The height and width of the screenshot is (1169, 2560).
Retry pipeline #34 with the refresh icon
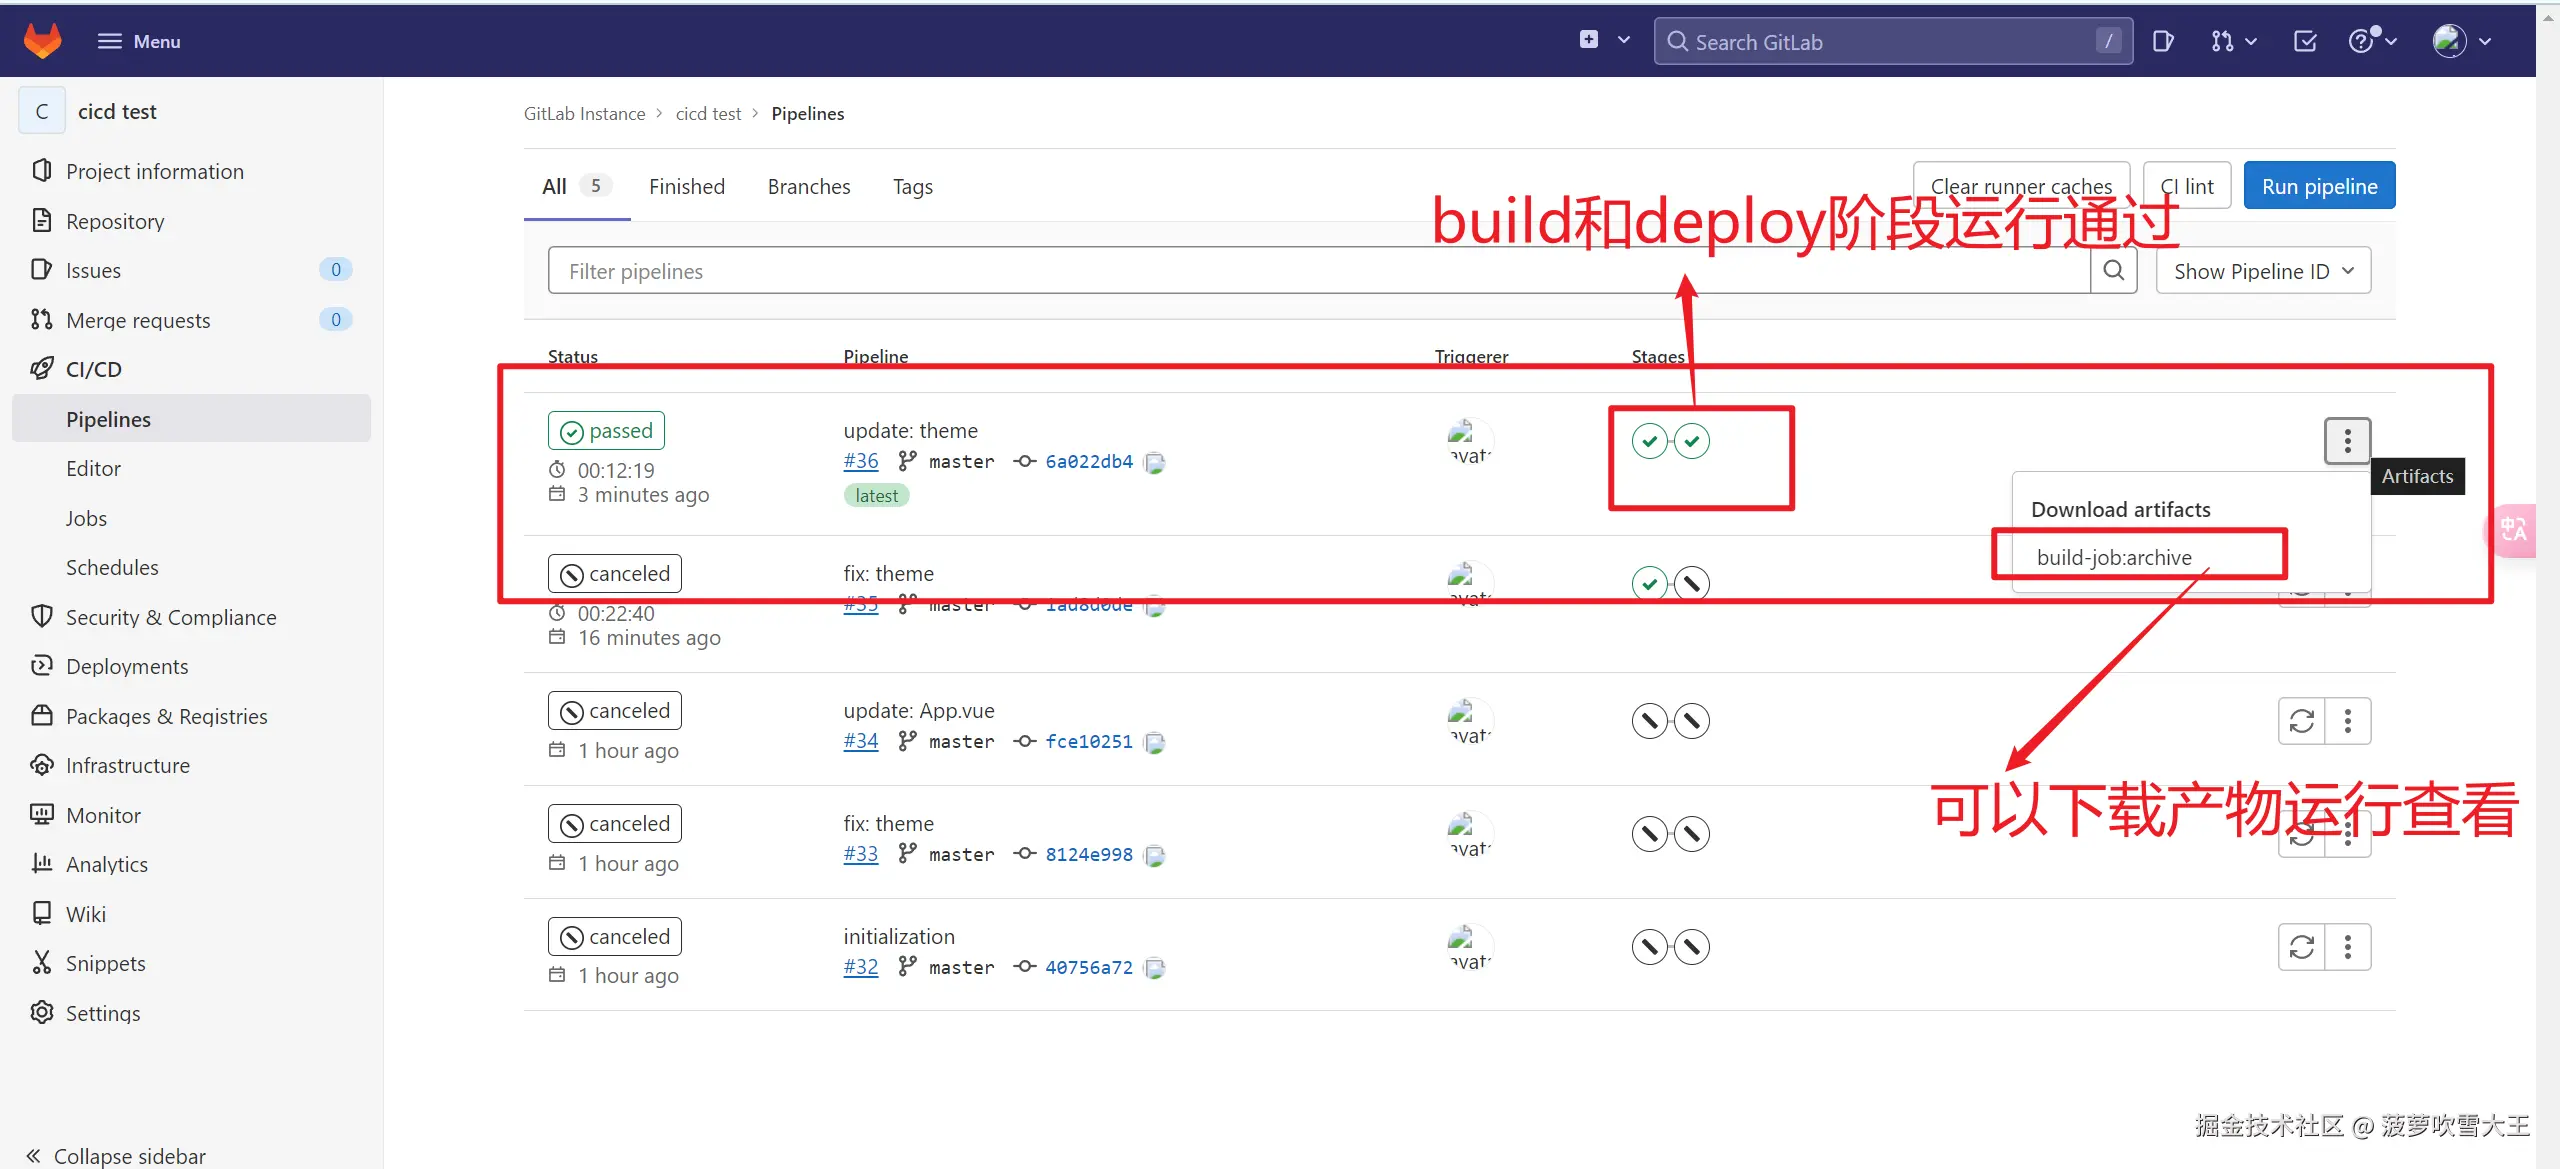click(2301, 721)
